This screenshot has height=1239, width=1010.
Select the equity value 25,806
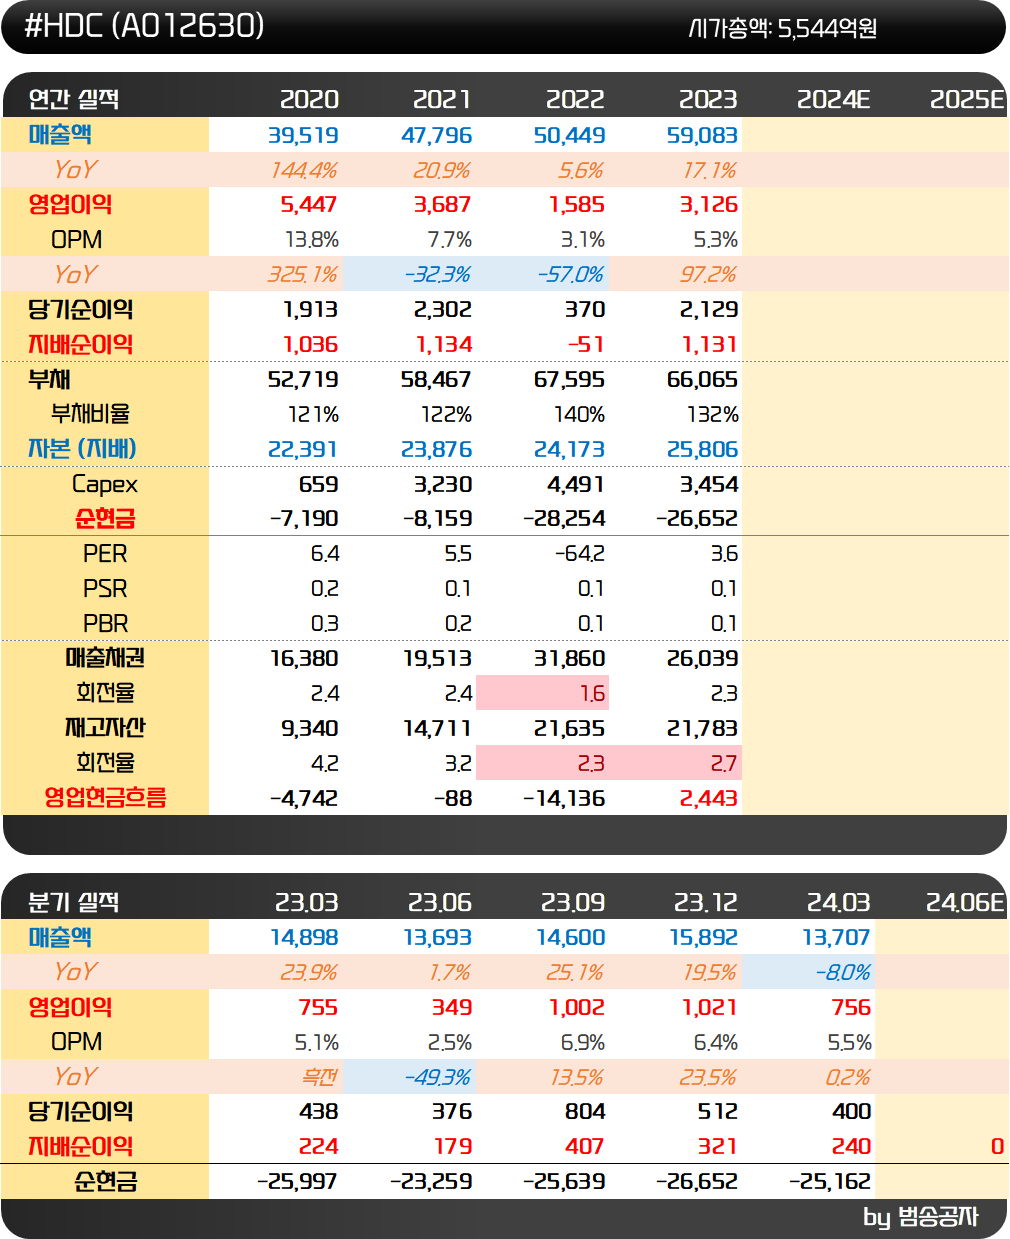click(x=702, y=449)
